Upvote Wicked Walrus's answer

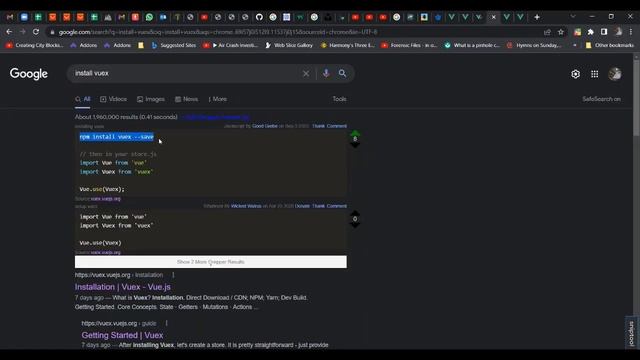pos(355,213)
